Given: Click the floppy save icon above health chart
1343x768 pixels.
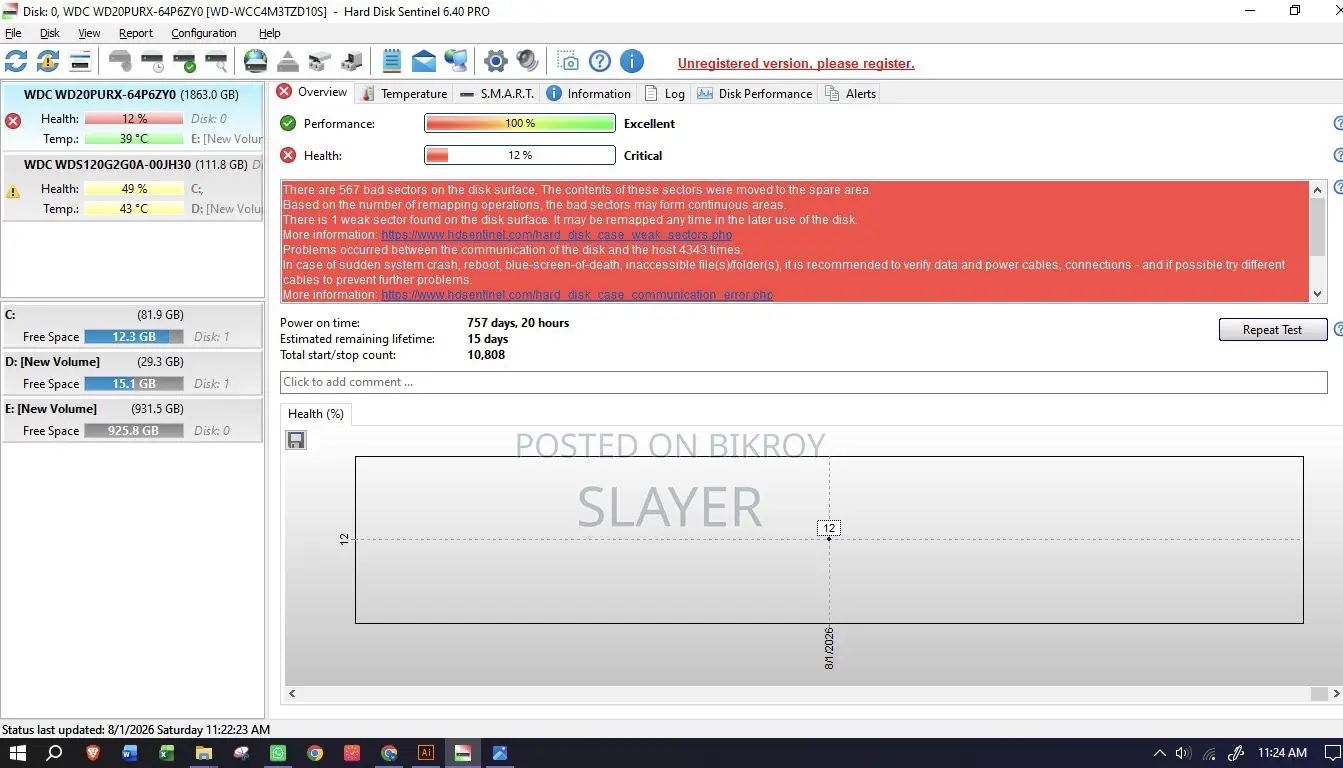Looking at the screenshot, I should (296, 440).
